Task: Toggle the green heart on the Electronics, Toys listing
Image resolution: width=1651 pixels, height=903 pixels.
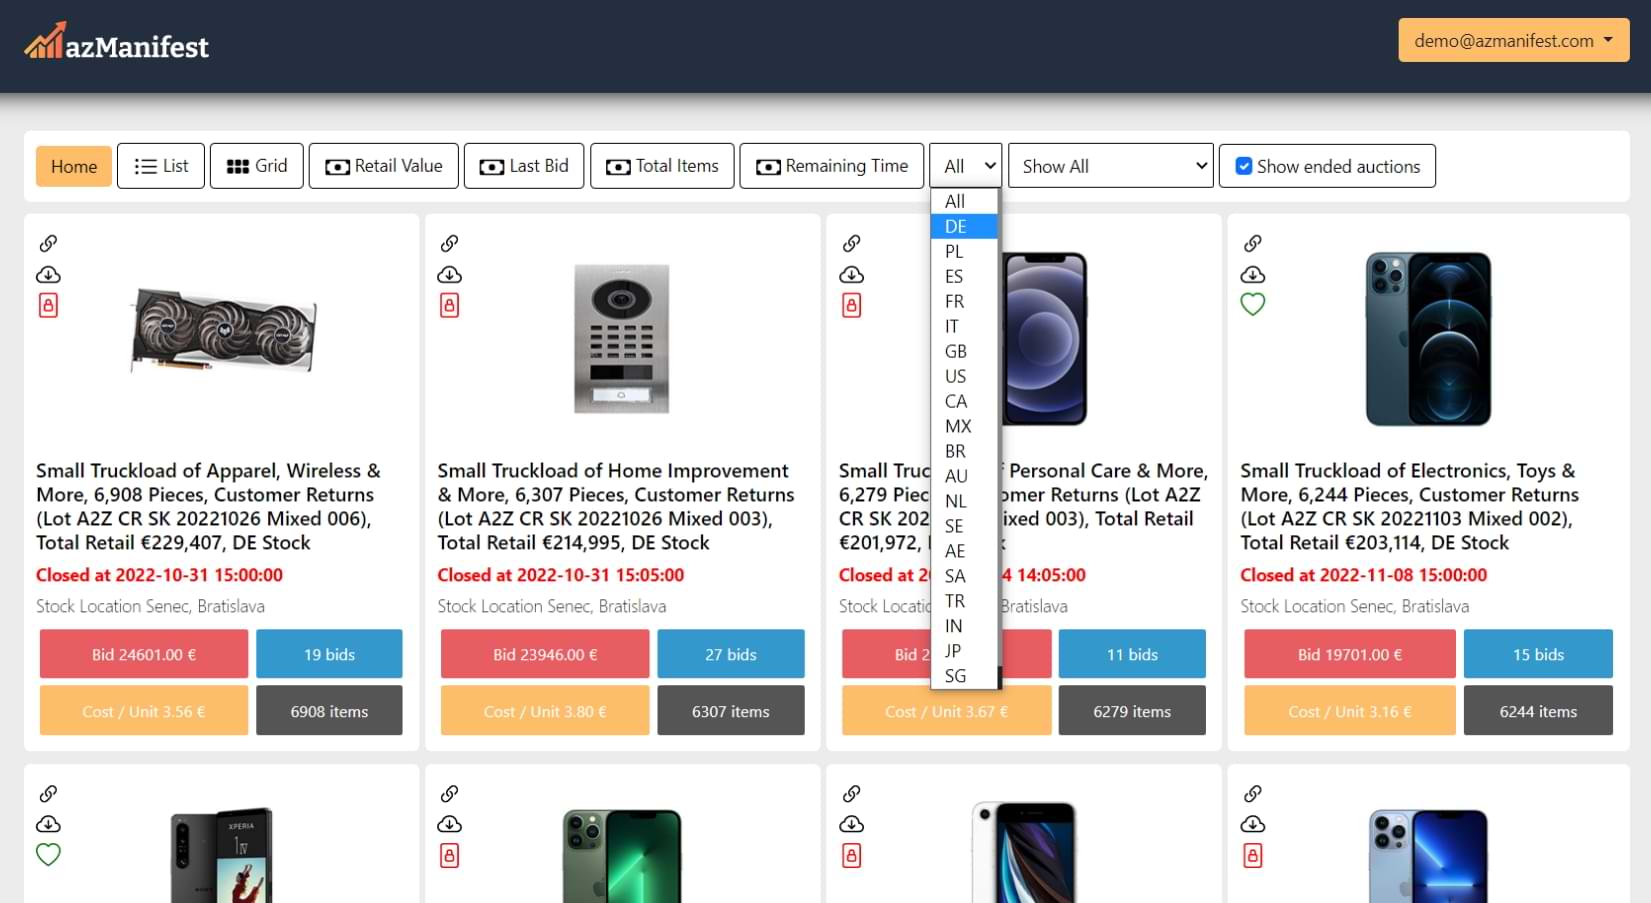Action: point(1252,304)
